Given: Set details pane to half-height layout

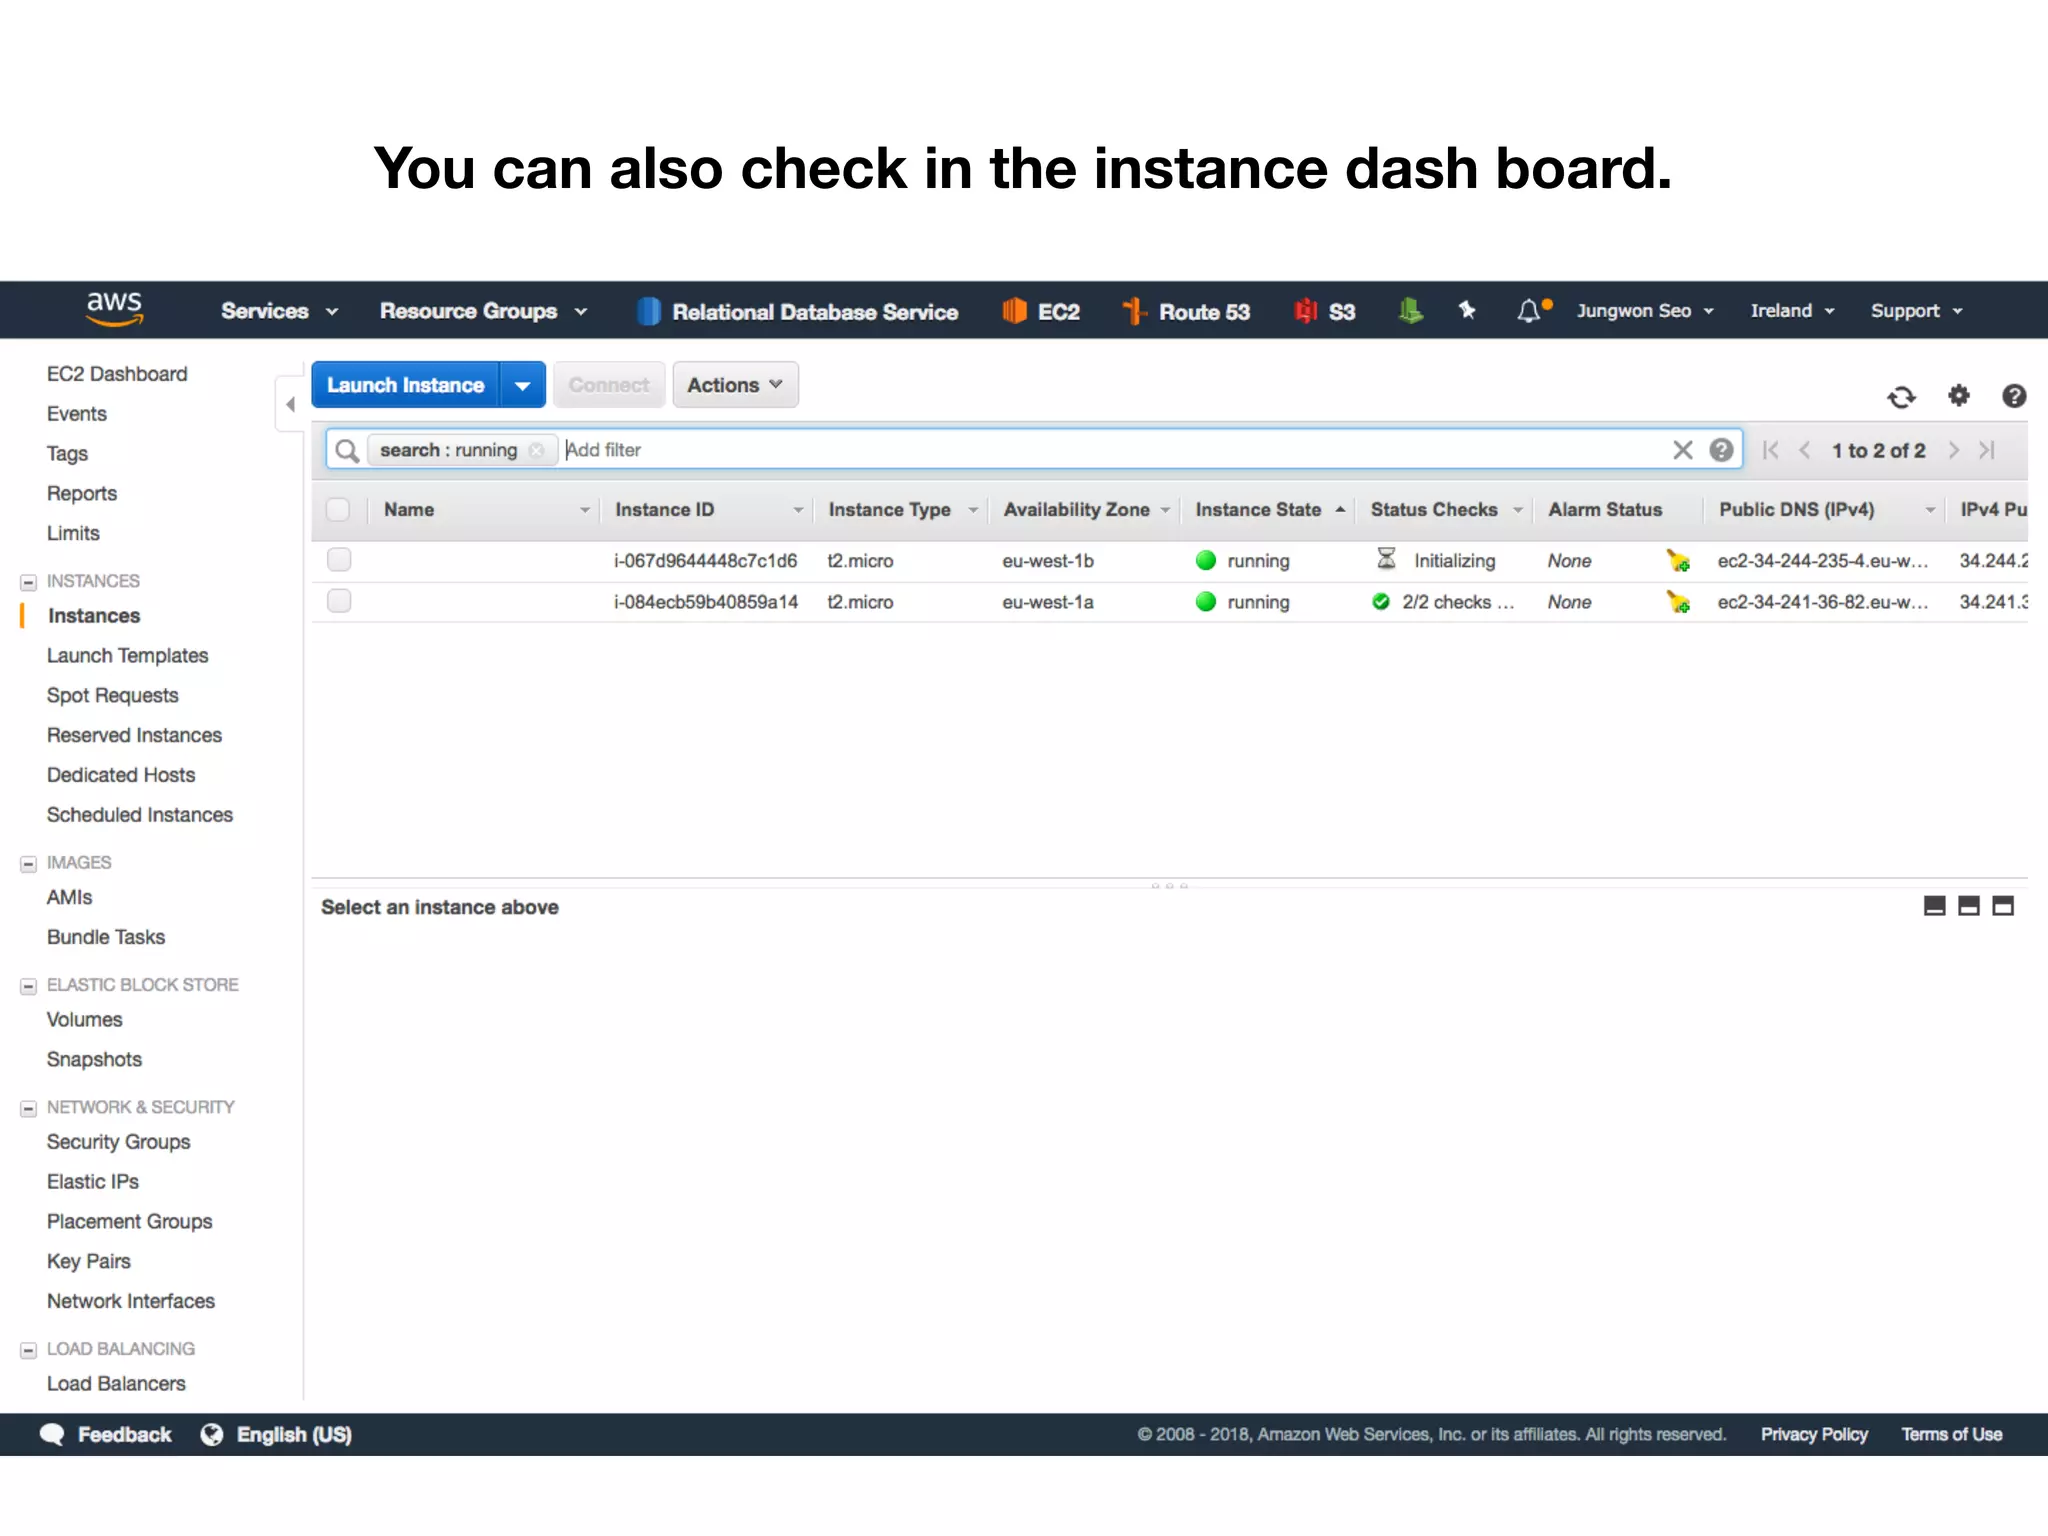Looking at the screenshot, I should point(1969,906).
